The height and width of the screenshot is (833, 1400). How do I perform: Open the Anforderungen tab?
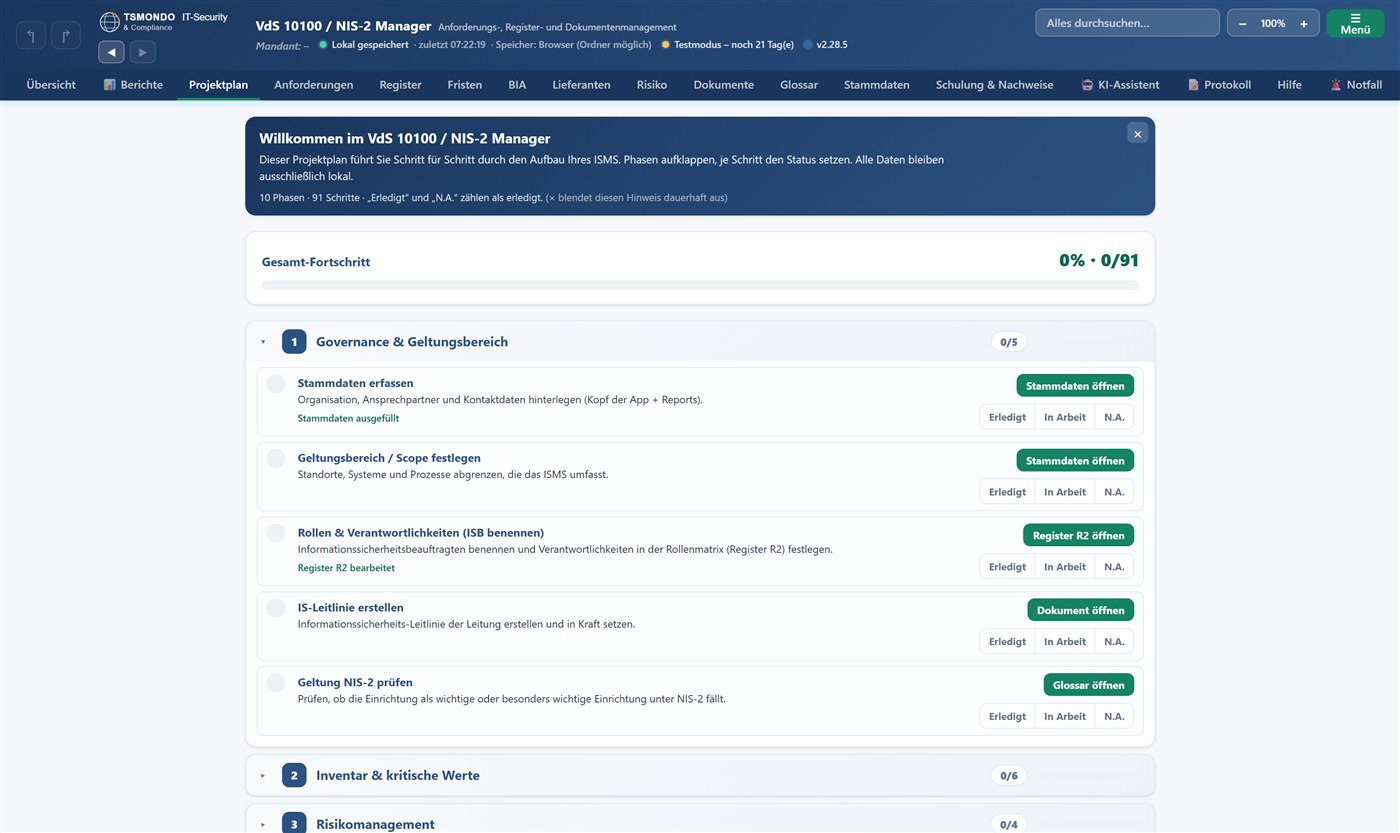point(314,85)
